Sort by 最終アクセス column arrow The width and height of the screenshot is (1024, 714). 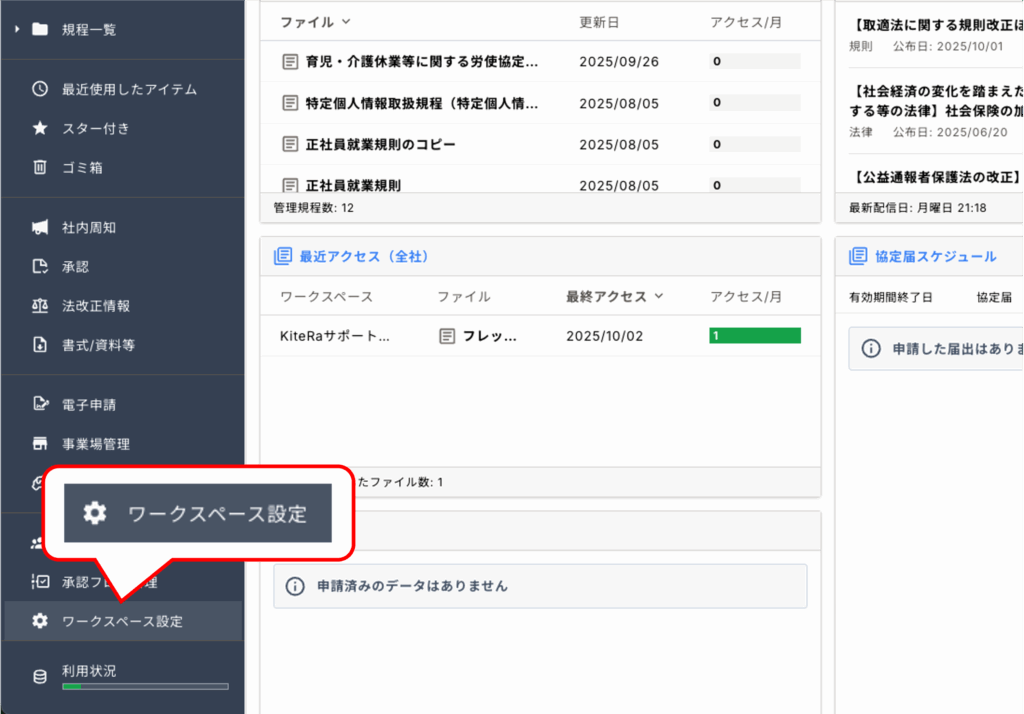[x=658, y=296]
